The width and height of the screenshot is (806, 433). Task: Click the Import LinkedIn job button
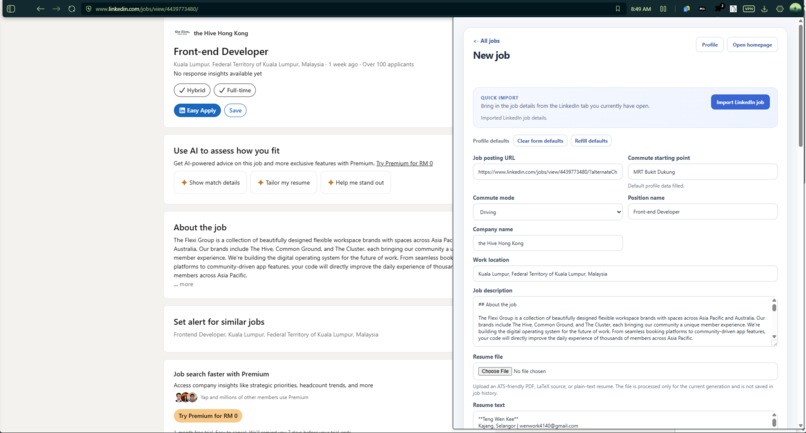(x=740, y=102)
